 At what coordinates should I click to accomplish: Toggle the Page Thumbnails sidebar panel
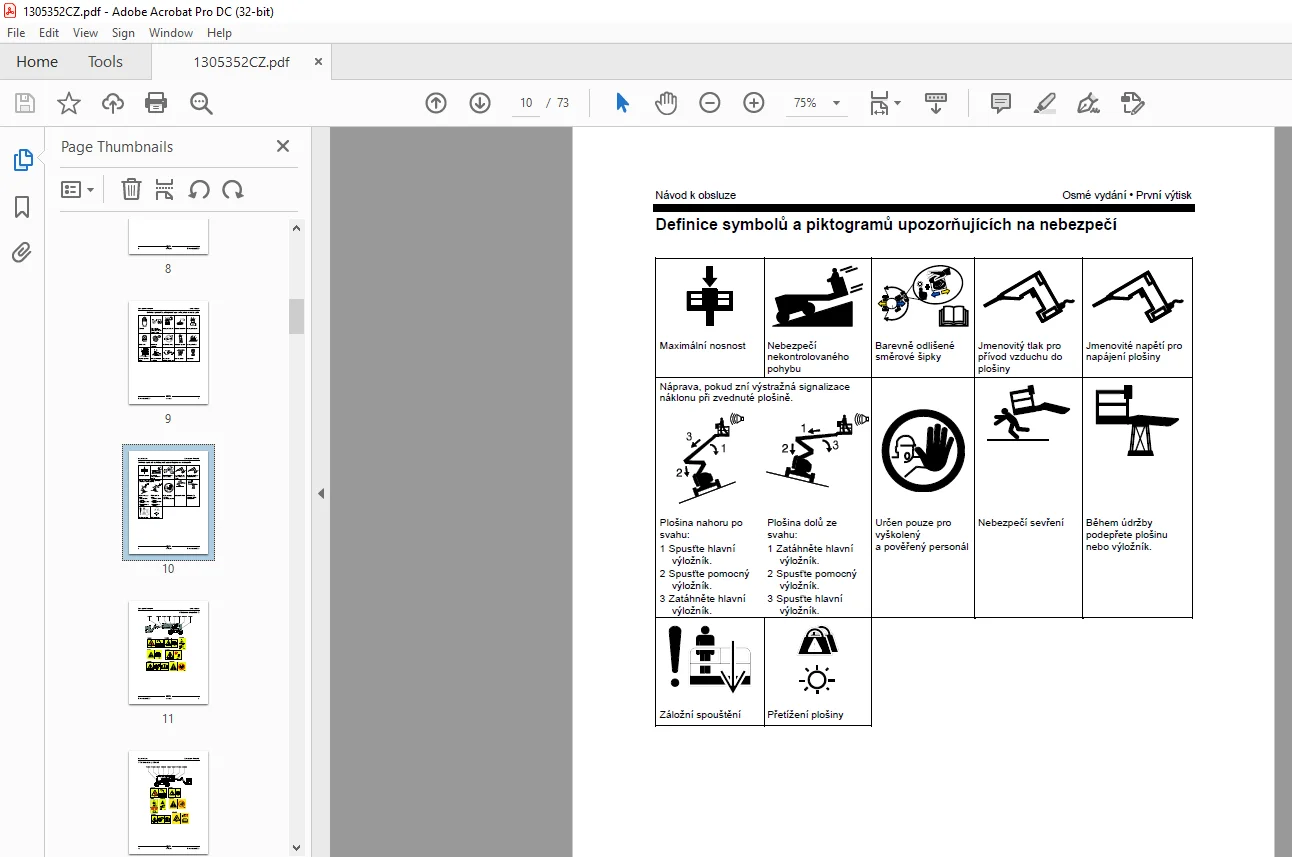[x=22, y=159]
